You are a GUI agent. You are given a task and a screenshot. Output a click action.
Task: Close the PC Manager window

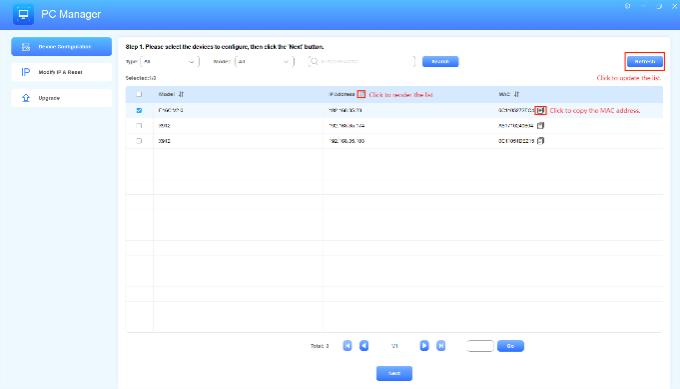tap(675, 6)
